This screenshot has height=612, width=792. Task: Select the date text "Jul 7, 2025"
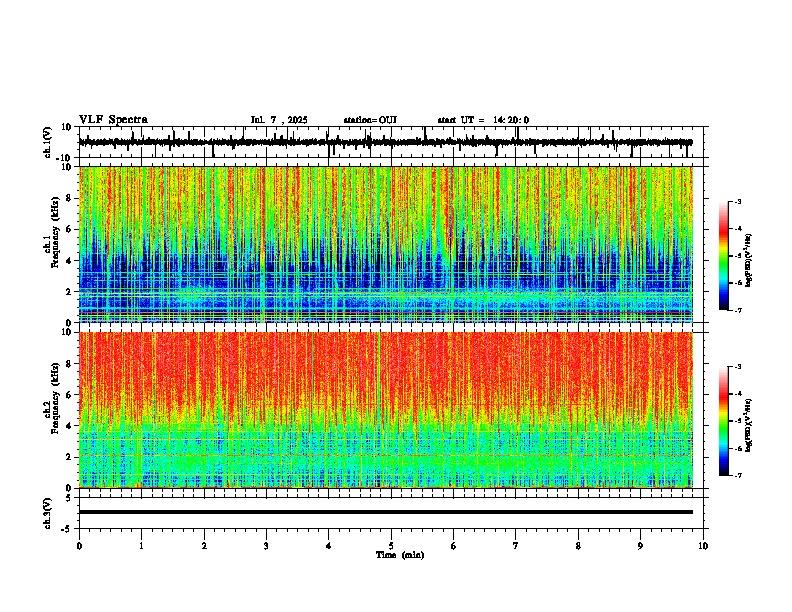click(279, 120)
